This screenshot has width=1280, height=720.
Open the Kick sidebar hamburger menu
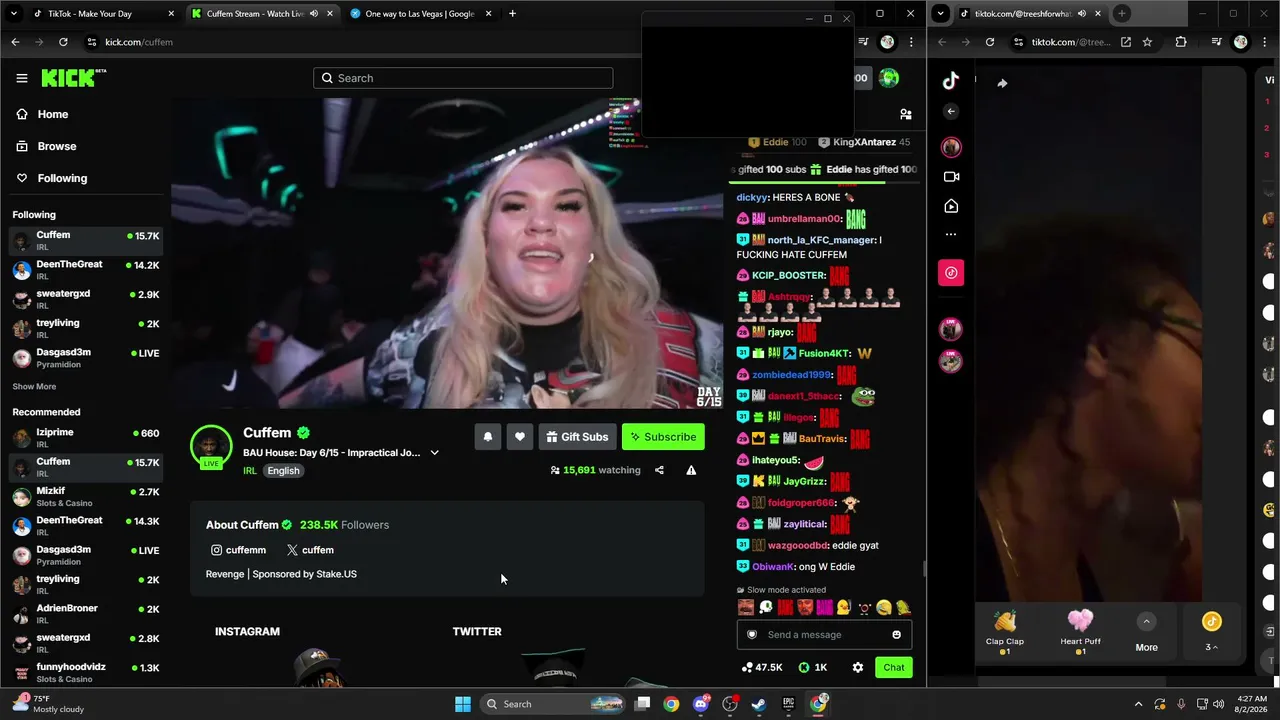[x=22, y=78]
